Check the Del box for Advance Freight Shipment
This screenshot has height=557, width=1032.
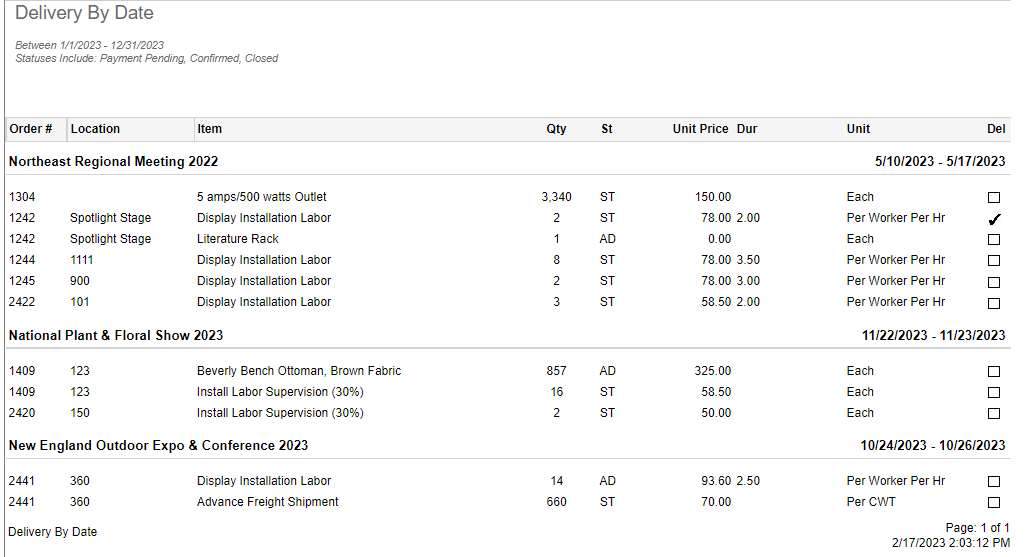(993, 503)
